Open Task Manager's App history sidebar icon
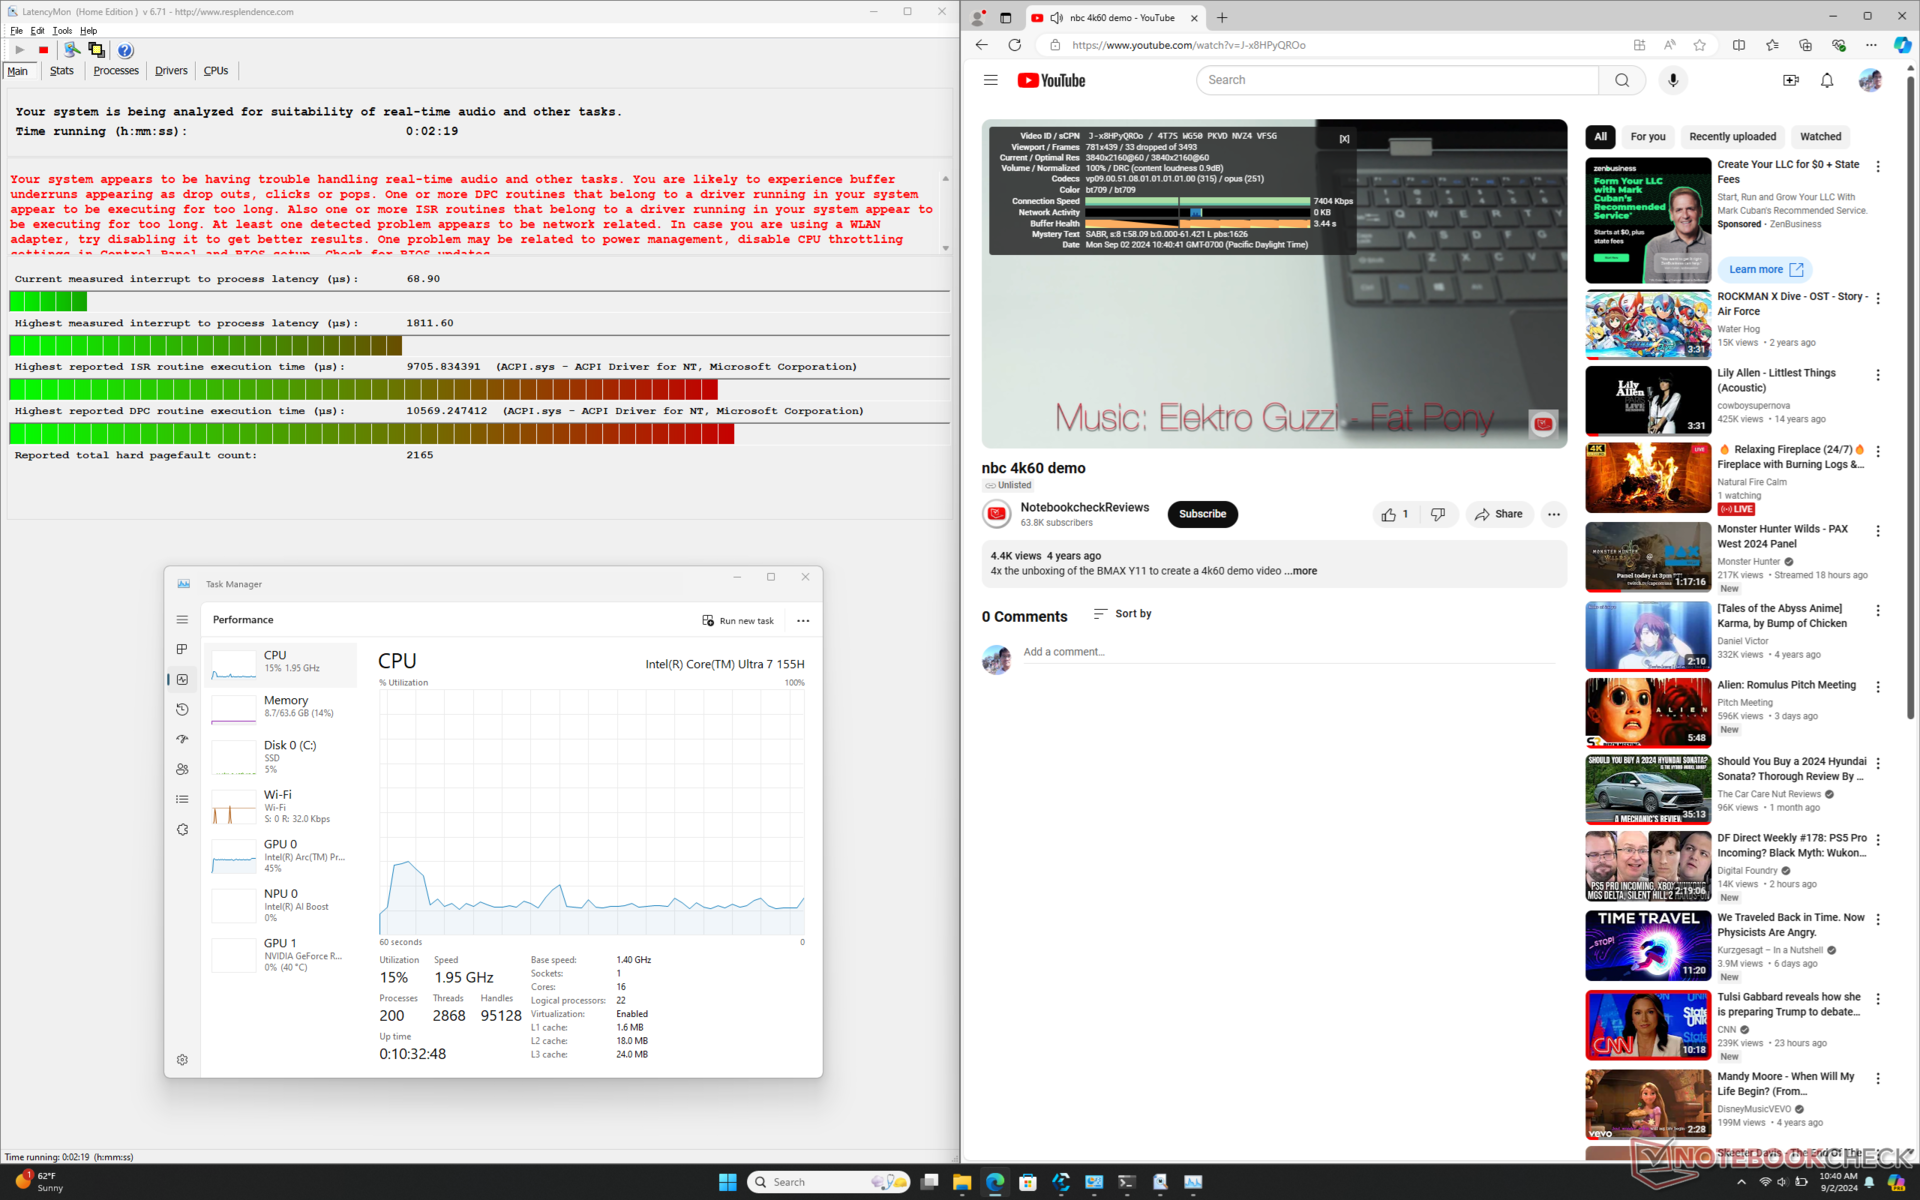Screen dimensions: 1920x1200 (x=182, y=709)
